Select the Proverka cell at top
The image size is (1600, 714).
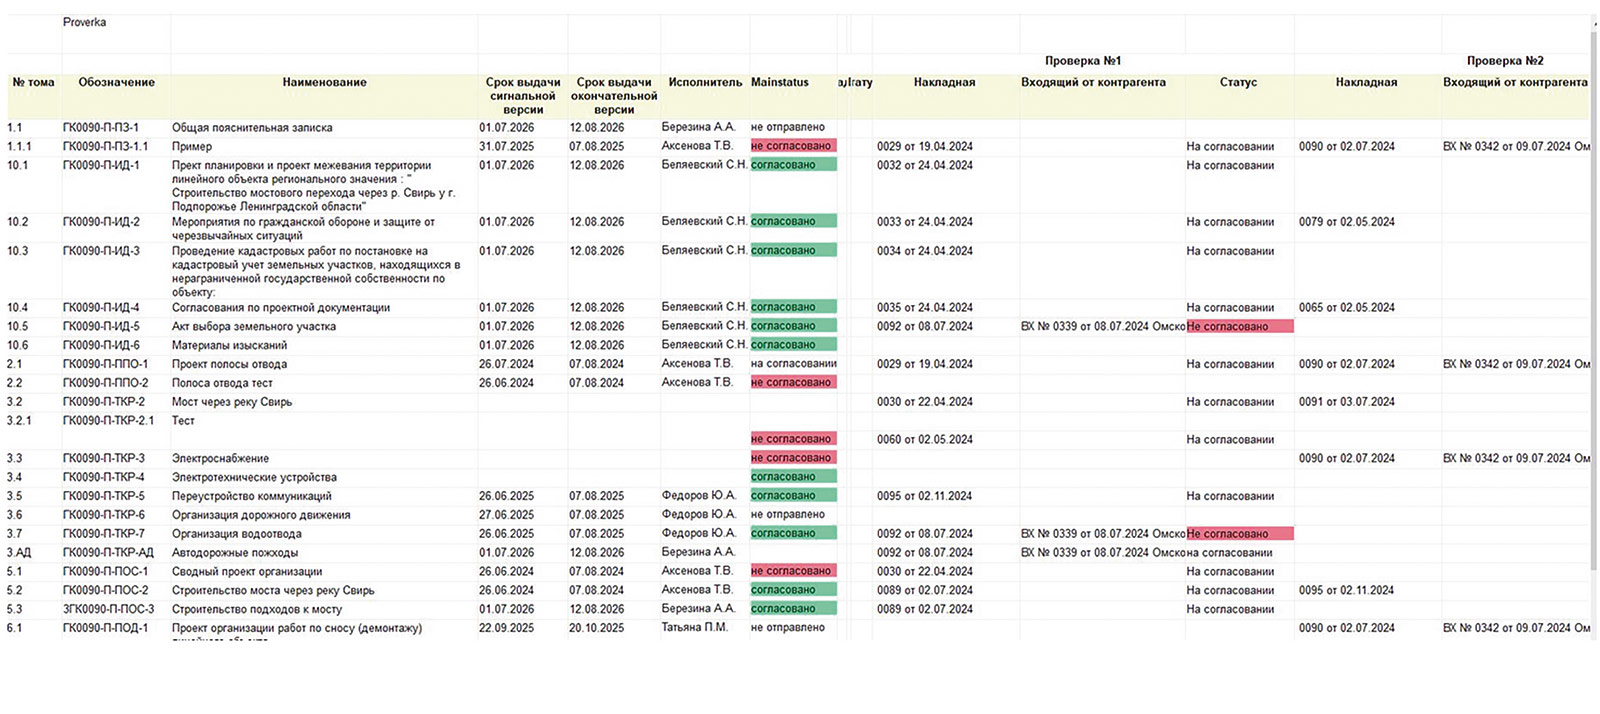tap(85, 22)
